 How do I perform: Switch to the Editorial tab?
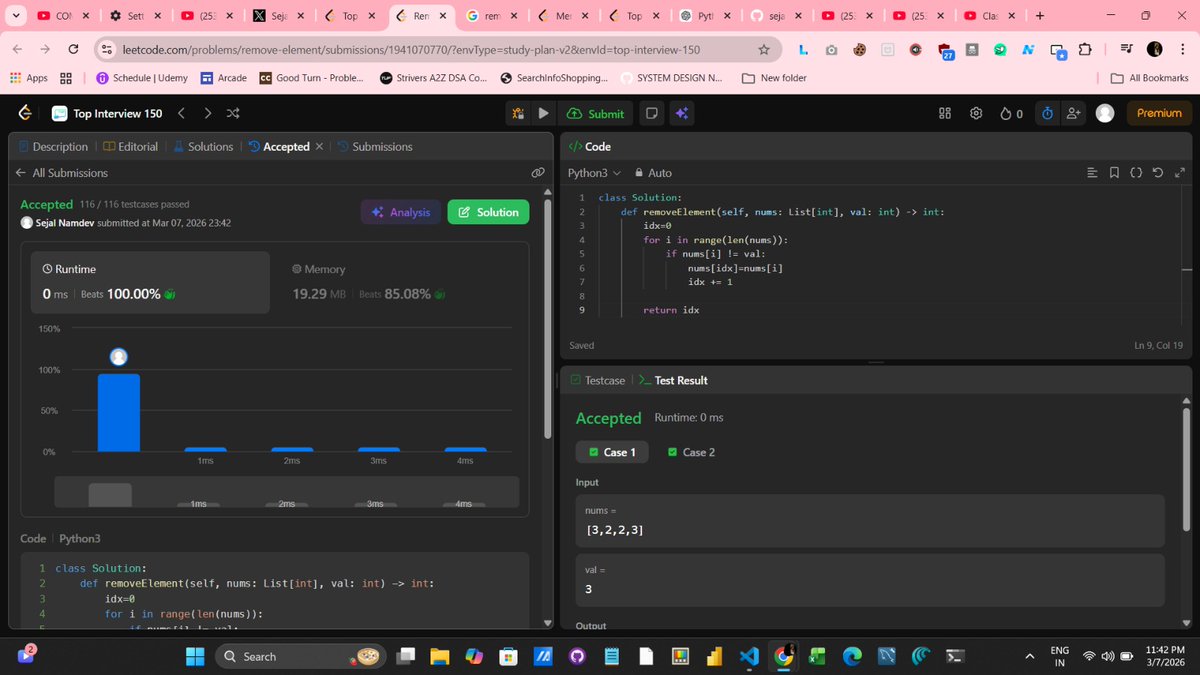(x=130, y=146)
